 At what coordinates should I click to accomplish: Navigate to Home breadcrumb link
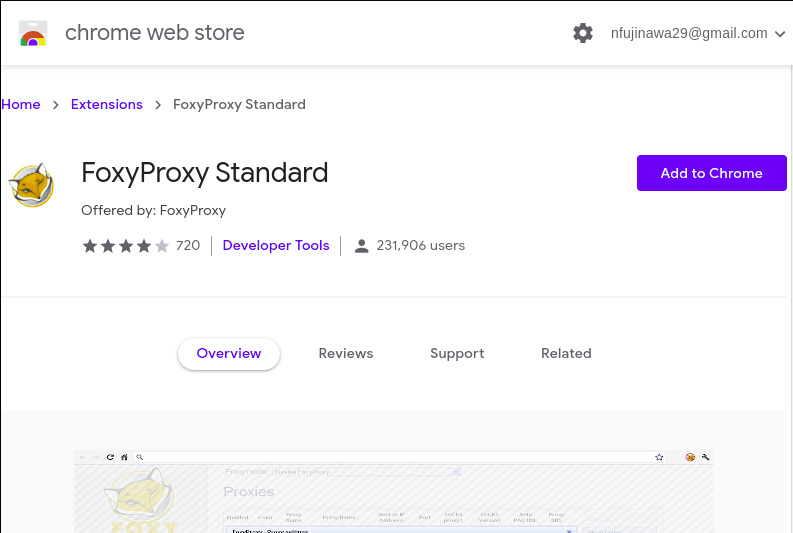(21, 105)
